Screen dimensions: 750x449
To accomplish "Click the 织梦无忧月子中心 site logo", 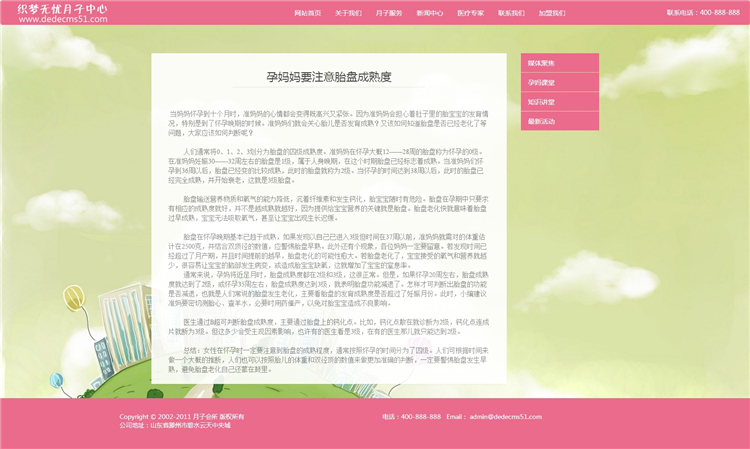I will pyautogui.click(x=62, y=8).
